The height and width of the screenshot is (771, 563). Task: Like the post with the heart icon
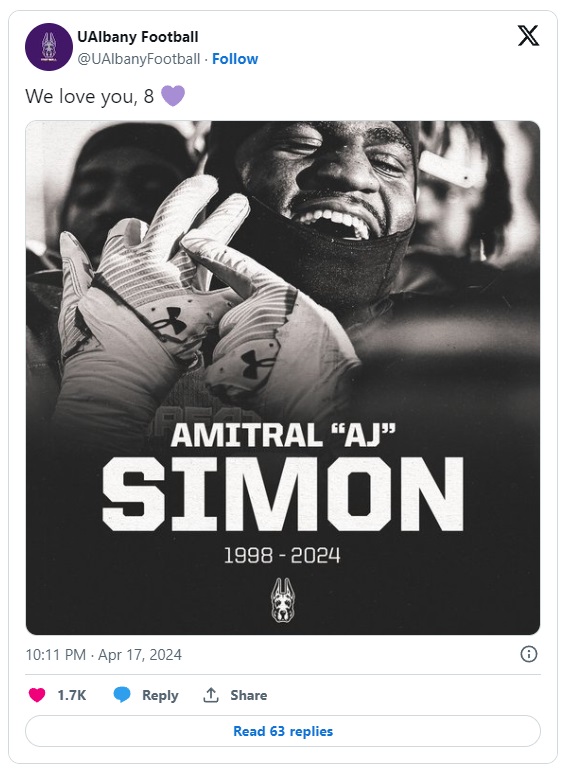point(37,695)
